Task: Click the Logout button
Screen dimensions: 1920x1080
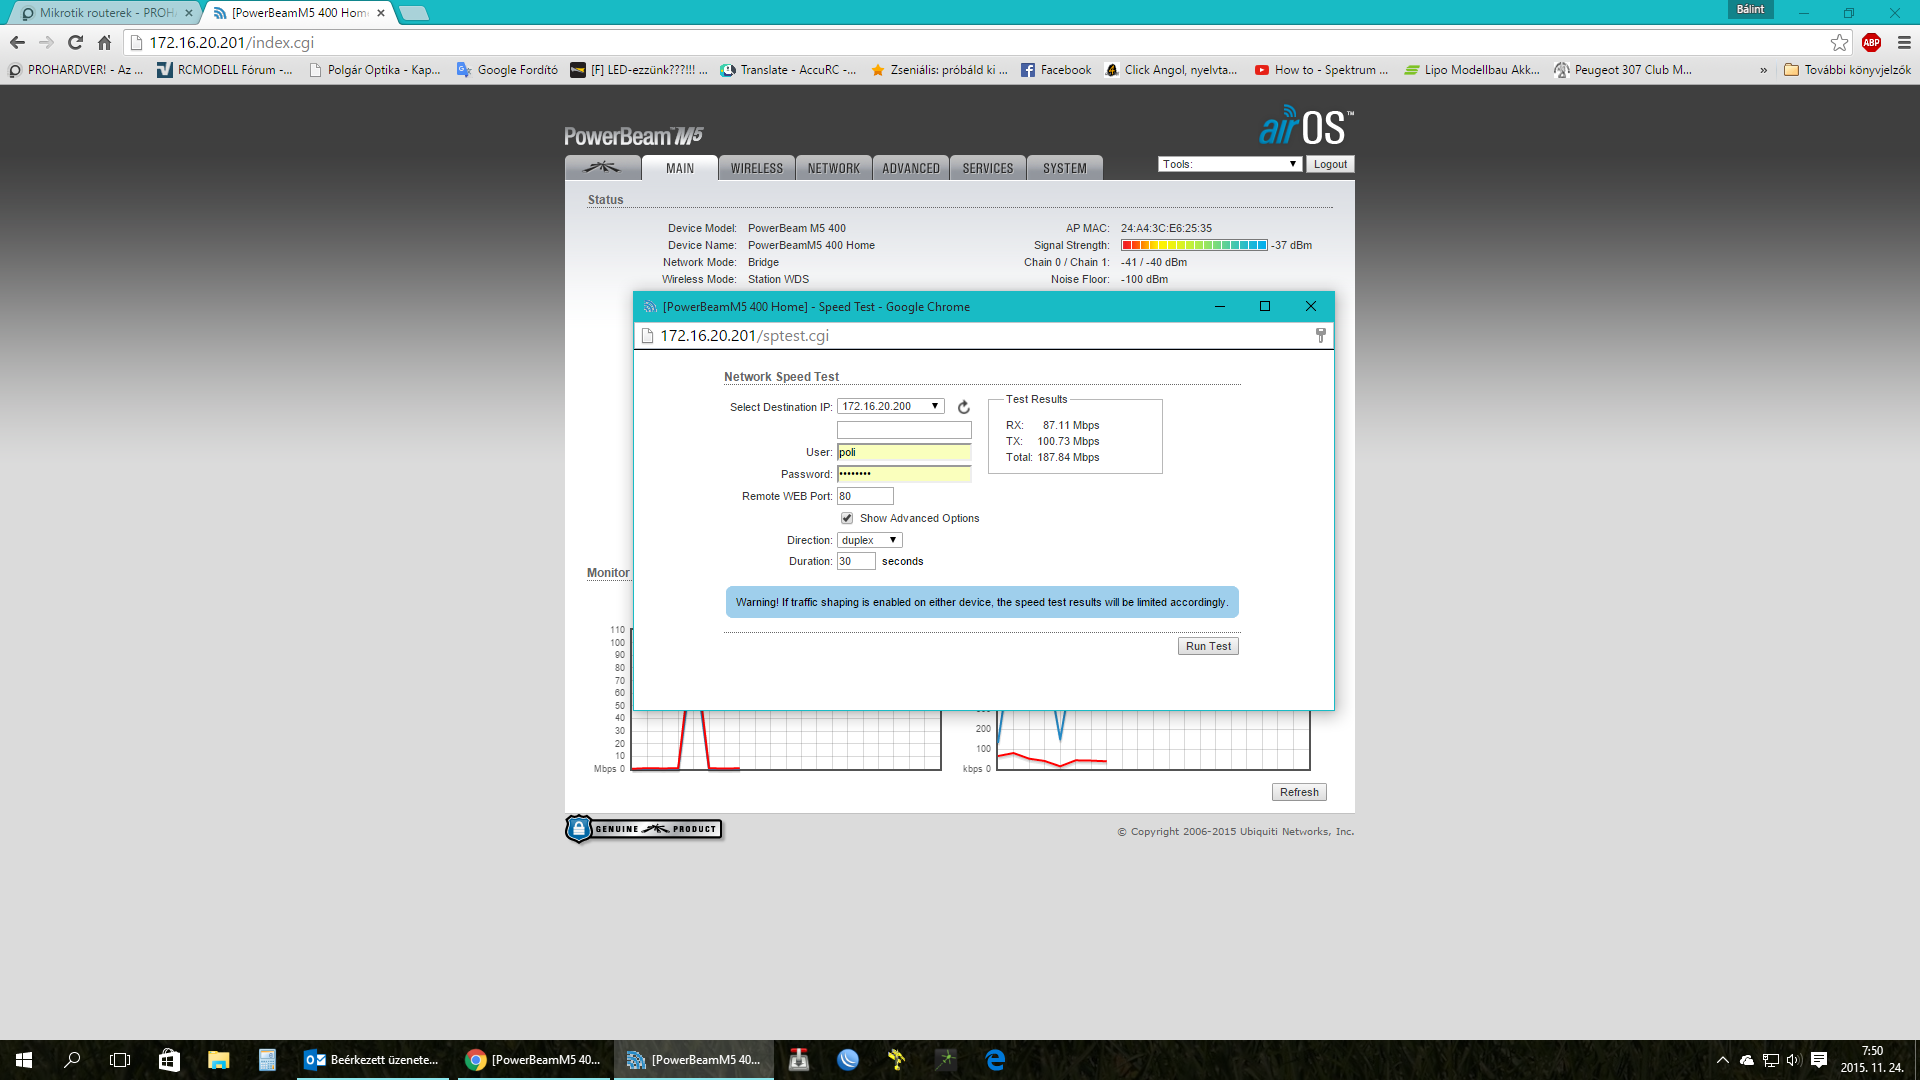Action: pyautogui.click(x=1330, y=164)
